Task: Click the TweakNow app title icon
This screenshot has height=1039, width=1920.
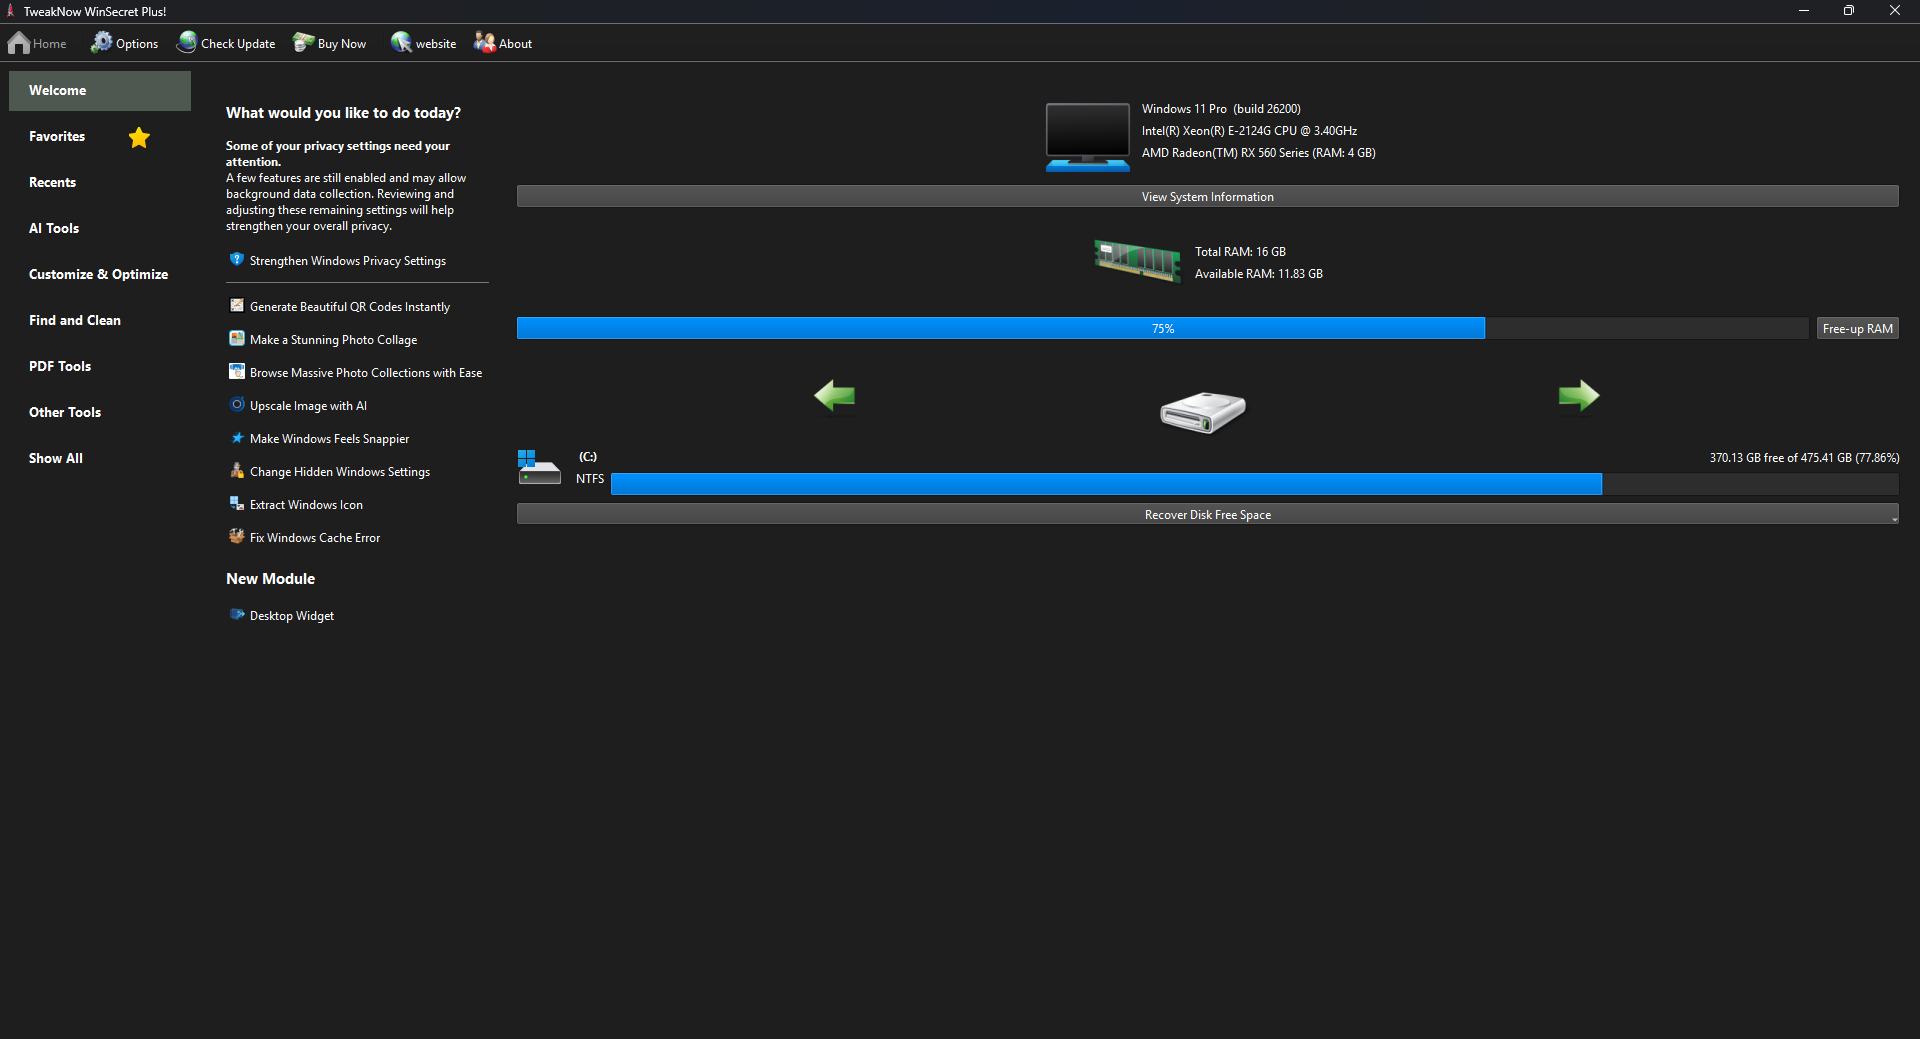Action: (x=10, y=11)
